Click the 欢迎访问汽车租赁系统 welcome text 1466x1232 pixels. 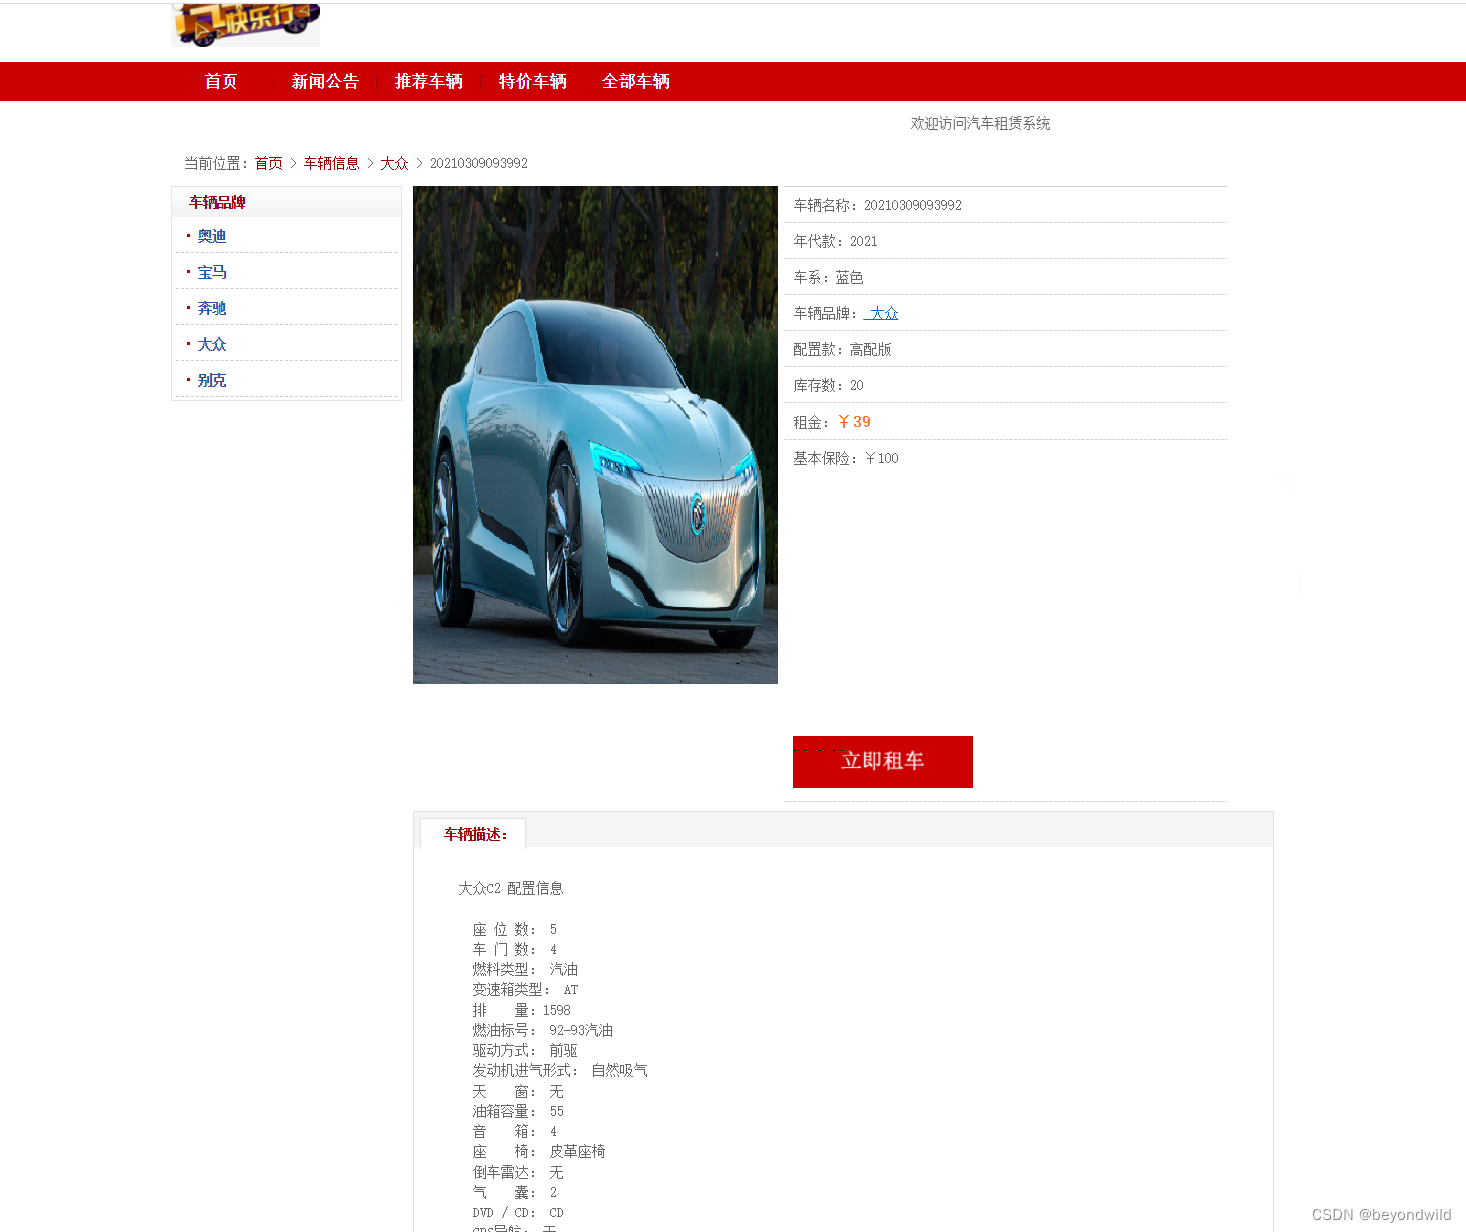980,123
